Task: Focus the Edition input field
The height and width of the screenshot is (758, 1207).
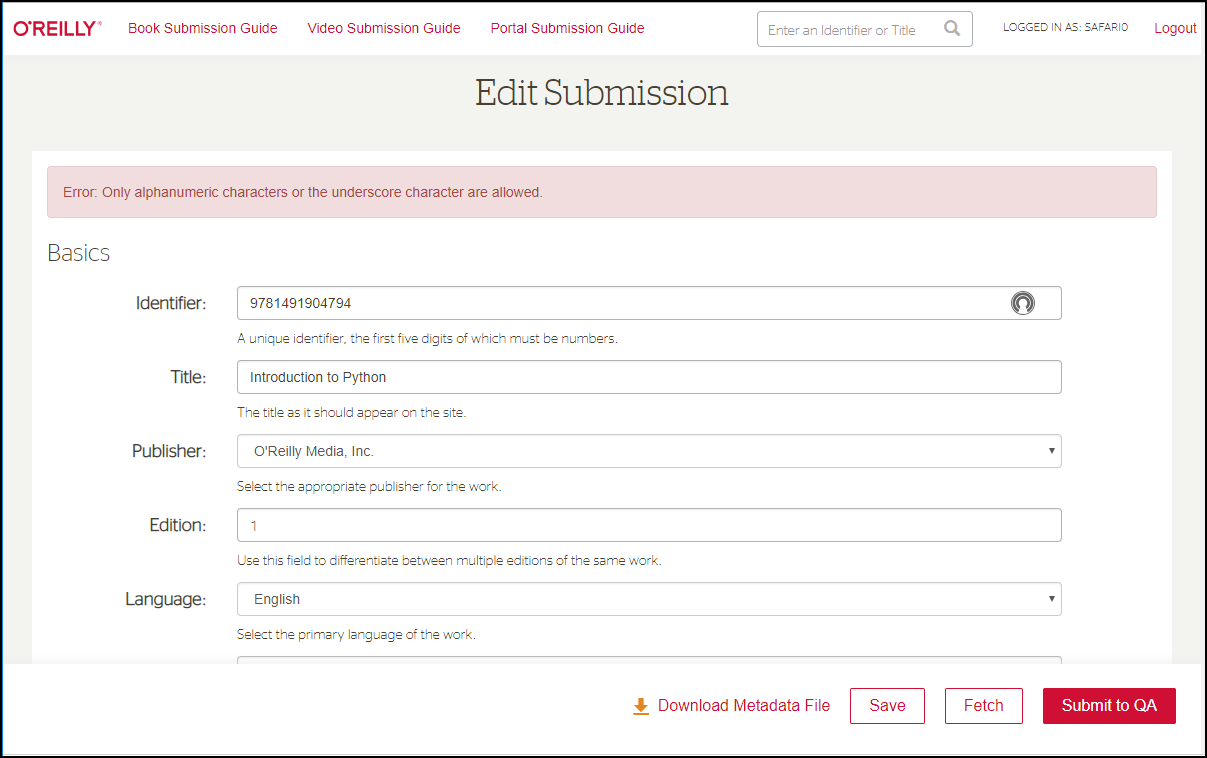Action: 649,525
